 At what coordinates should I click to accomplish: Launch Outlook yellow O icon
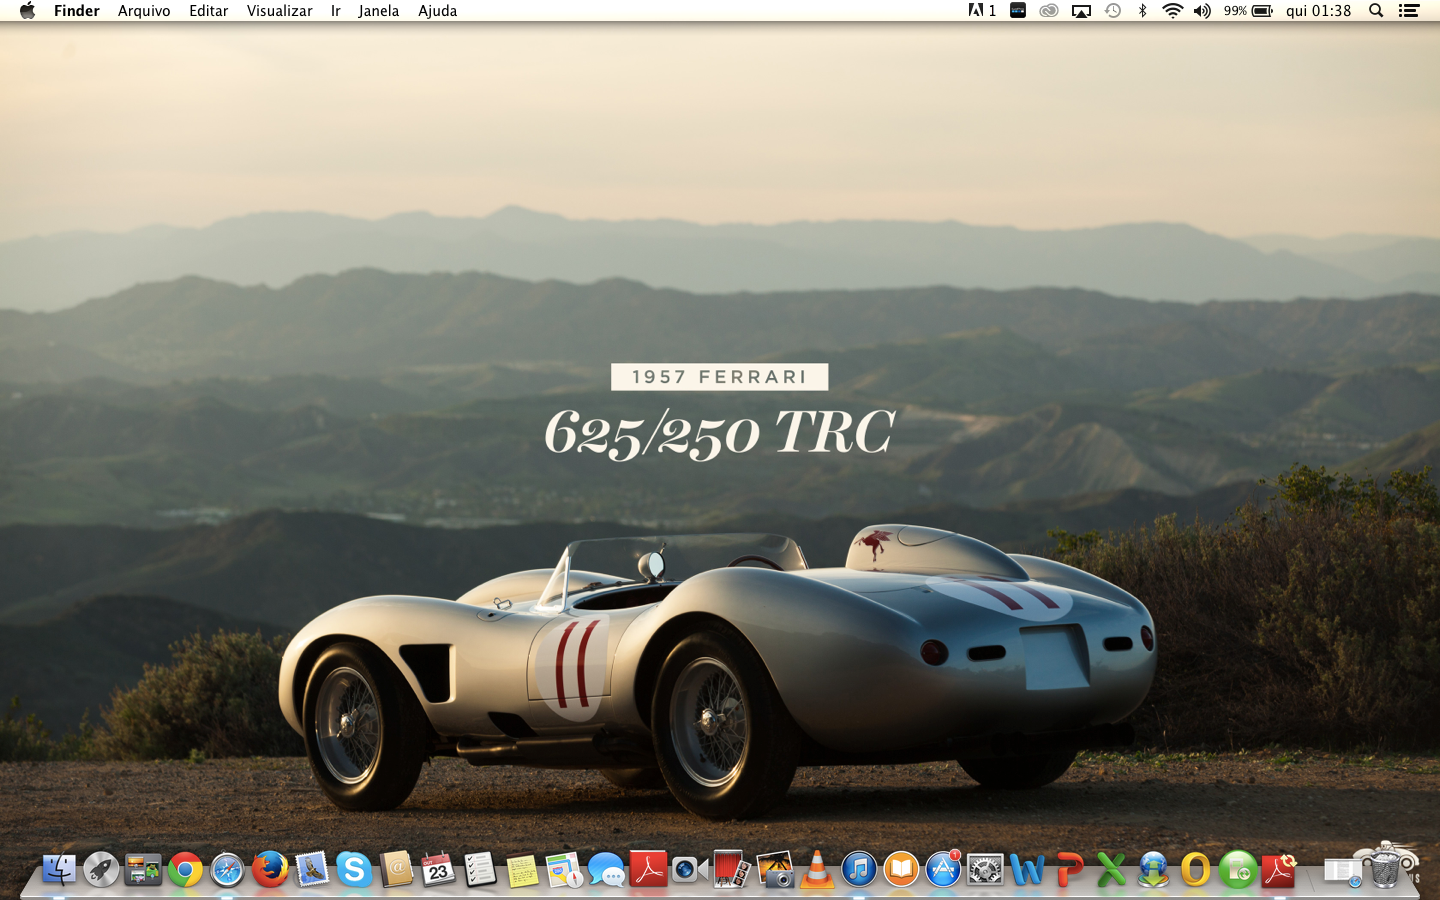(x=1195, y=869)
